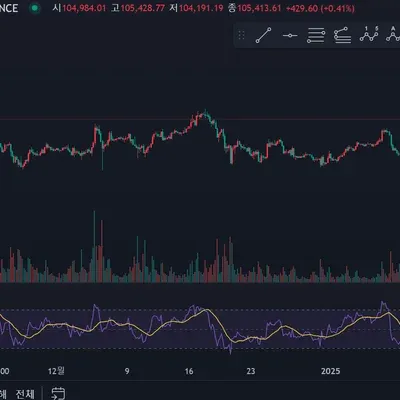The image size is (400, 400).
Task: Grab the drawing toolbar drag handle
Action: (x=242, y=35)
